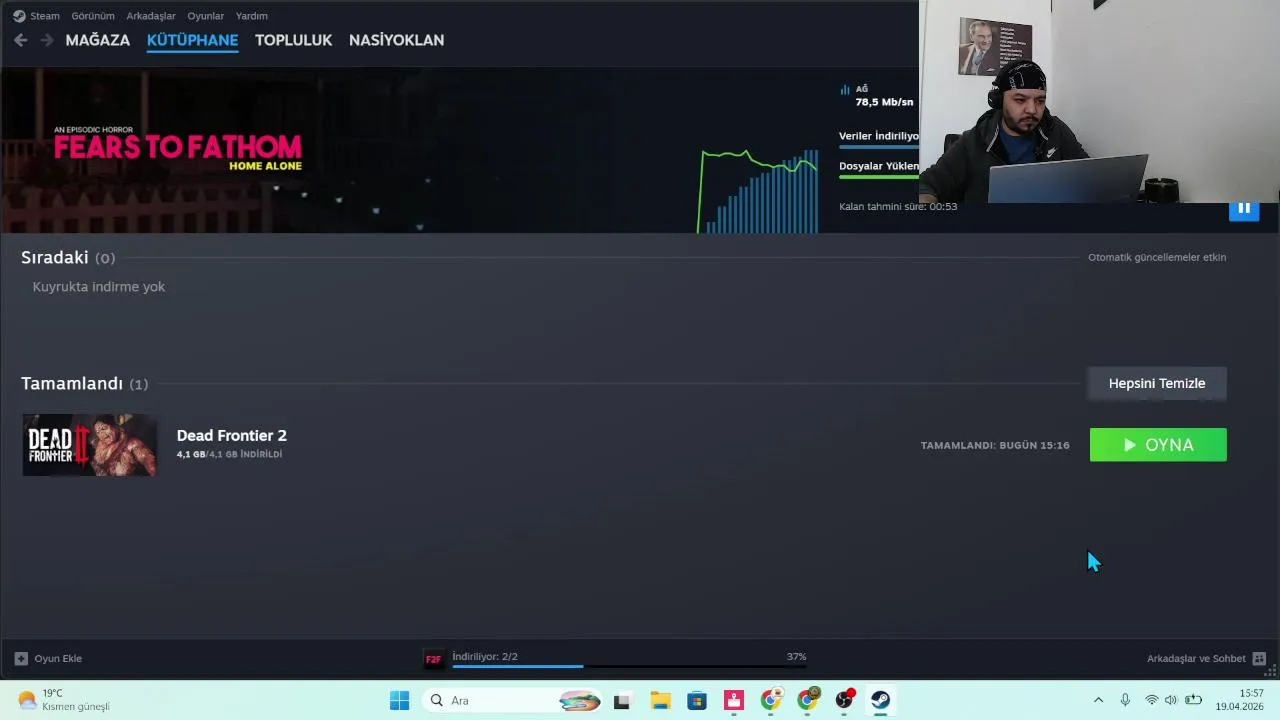Open the Arkadaşlar menu
Screen dimensions: 1280x720
[x=151, y=16]
